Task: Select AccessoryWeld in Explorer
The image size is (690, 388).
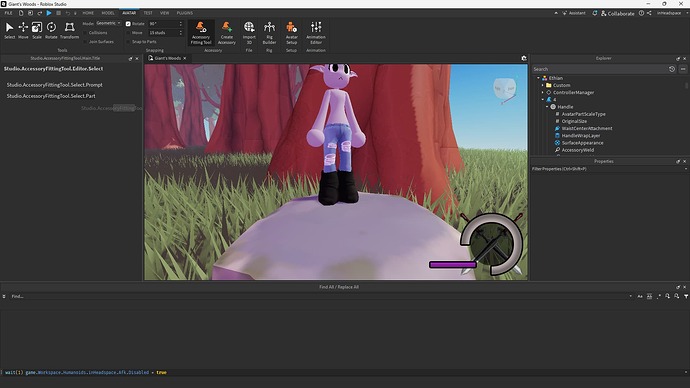Action: click(x=577, y=150)
